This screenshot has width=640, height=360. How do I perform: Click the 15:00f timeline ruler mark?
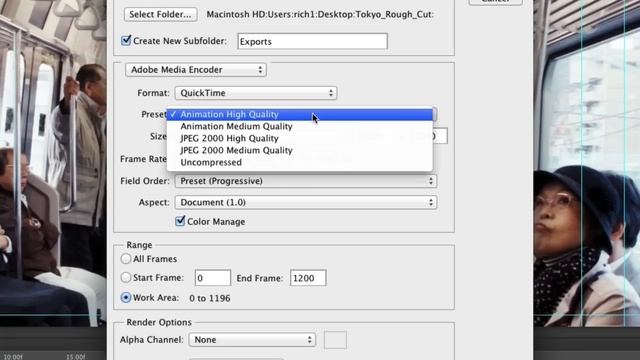(76, 357)
